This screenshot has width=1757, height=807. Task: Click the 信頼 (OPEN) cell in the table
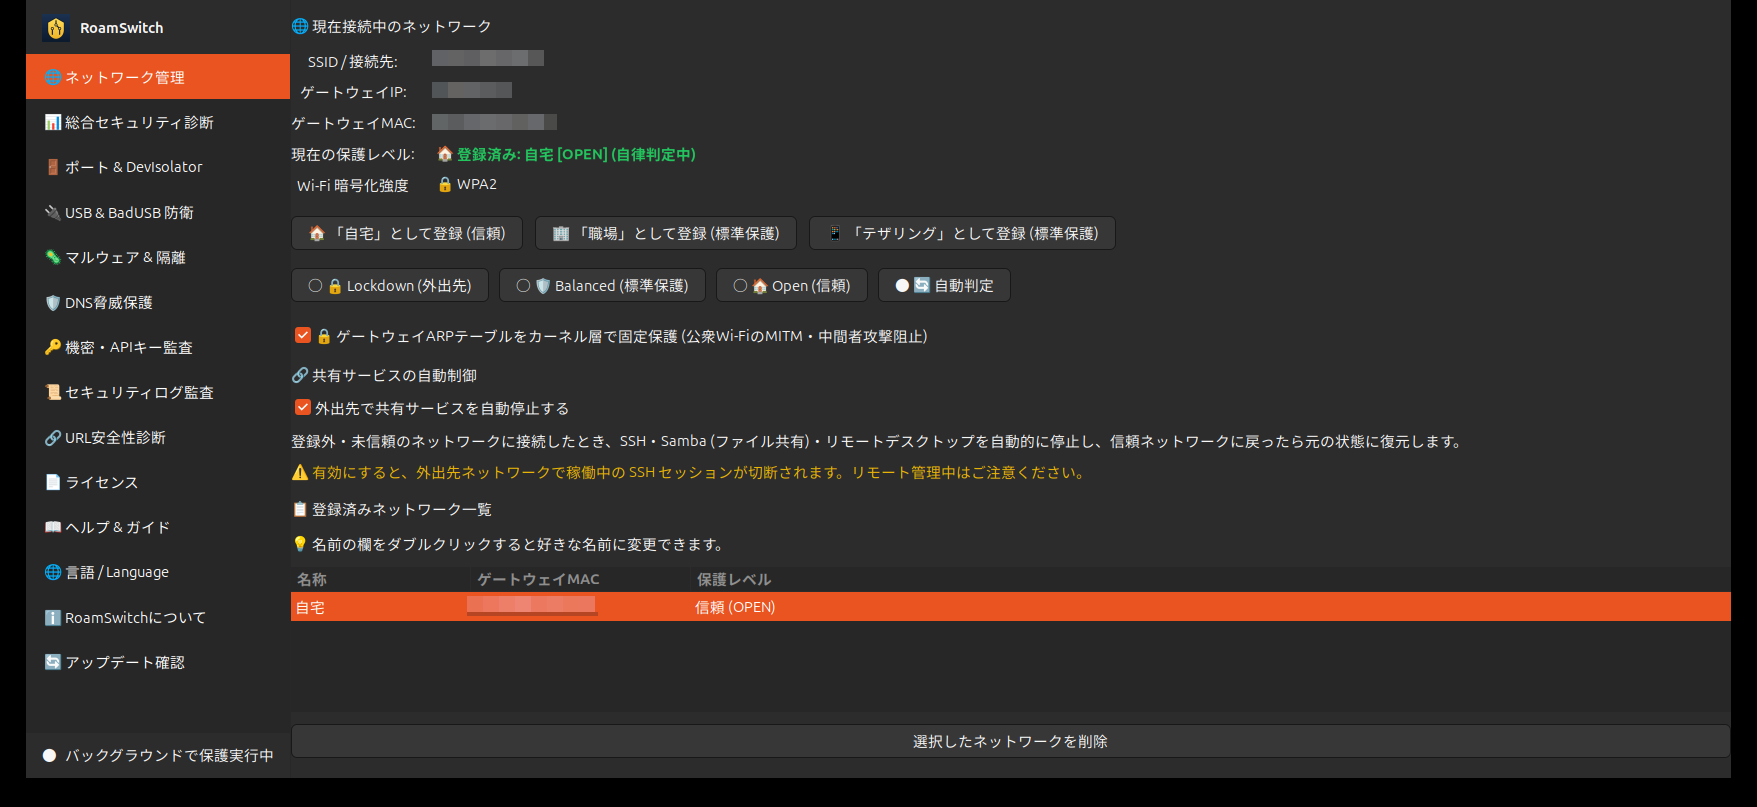735,607
